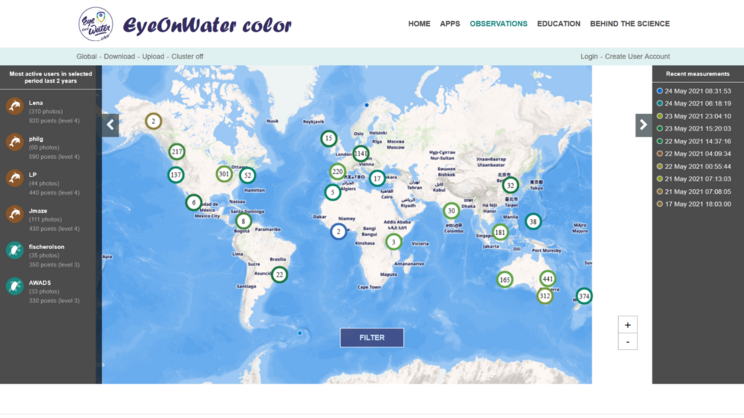This screenshot has height=418, width=744.
Task: Open measurement 24 May 2021 06:18:19
Action: click(x=694, y=103)
